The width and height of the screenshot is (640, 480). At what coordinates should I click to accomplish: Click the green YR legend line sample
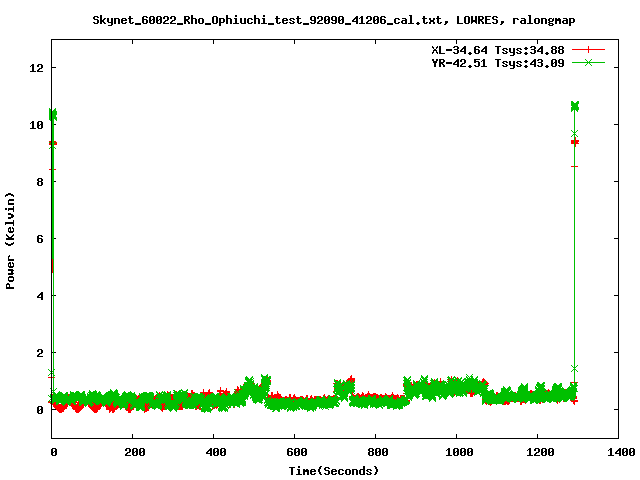click(x=588, y=62)
